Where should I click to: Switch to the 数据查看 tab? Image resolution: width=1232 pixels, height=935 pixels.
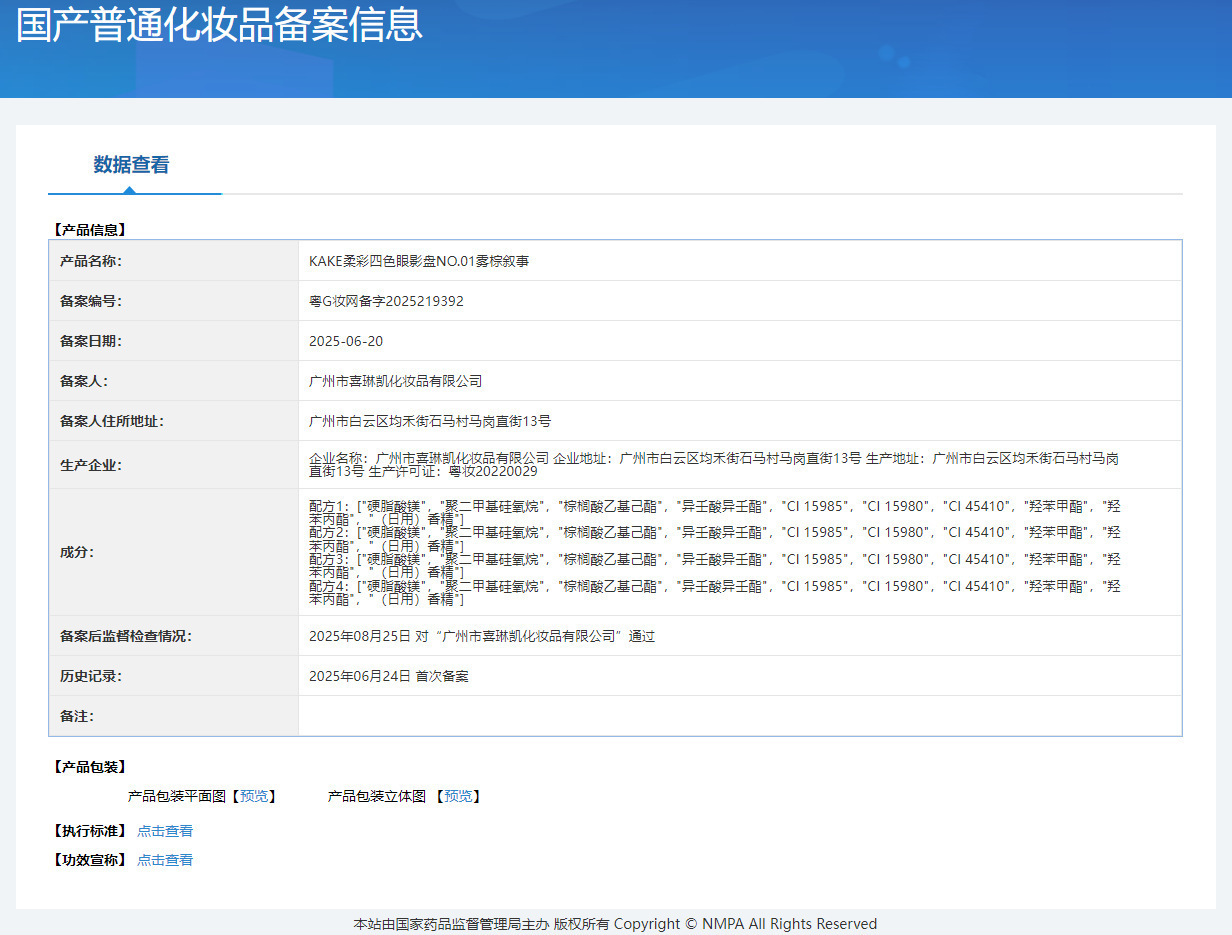click(x=131, y=165)
